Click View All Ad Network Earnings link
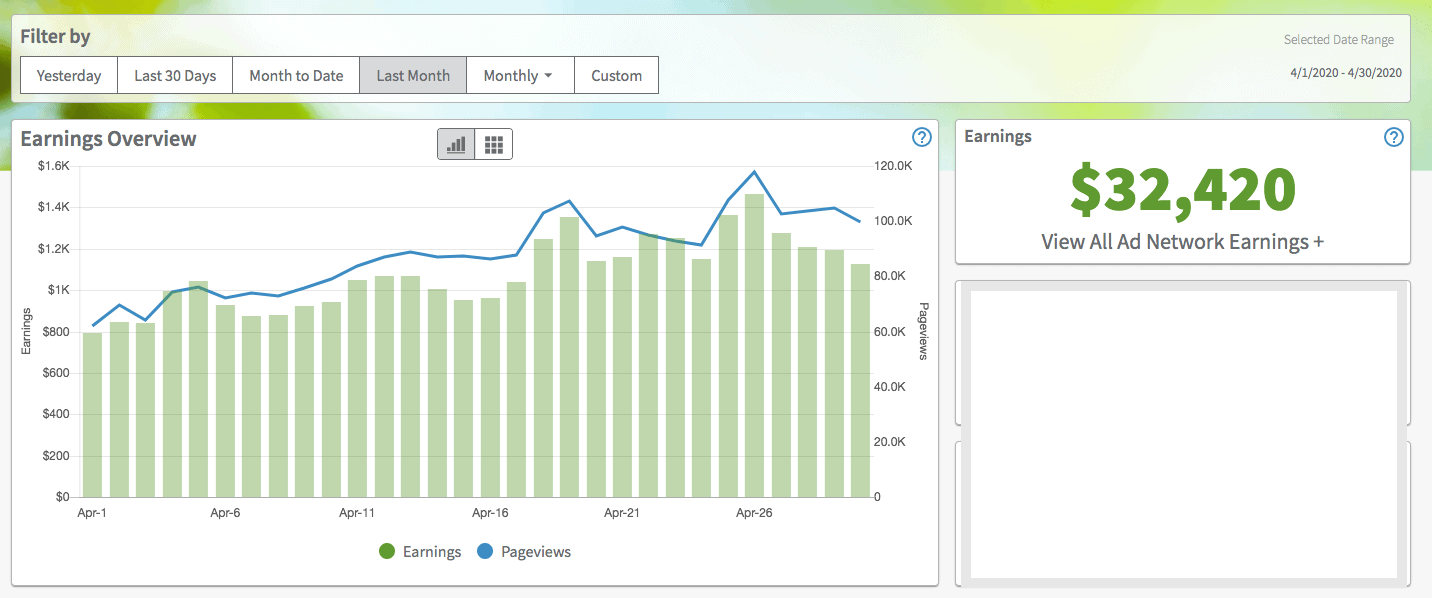Image resolution: width=1432 pixels, height=598 pixels. pyautogui.click(x=1182, y=242)
